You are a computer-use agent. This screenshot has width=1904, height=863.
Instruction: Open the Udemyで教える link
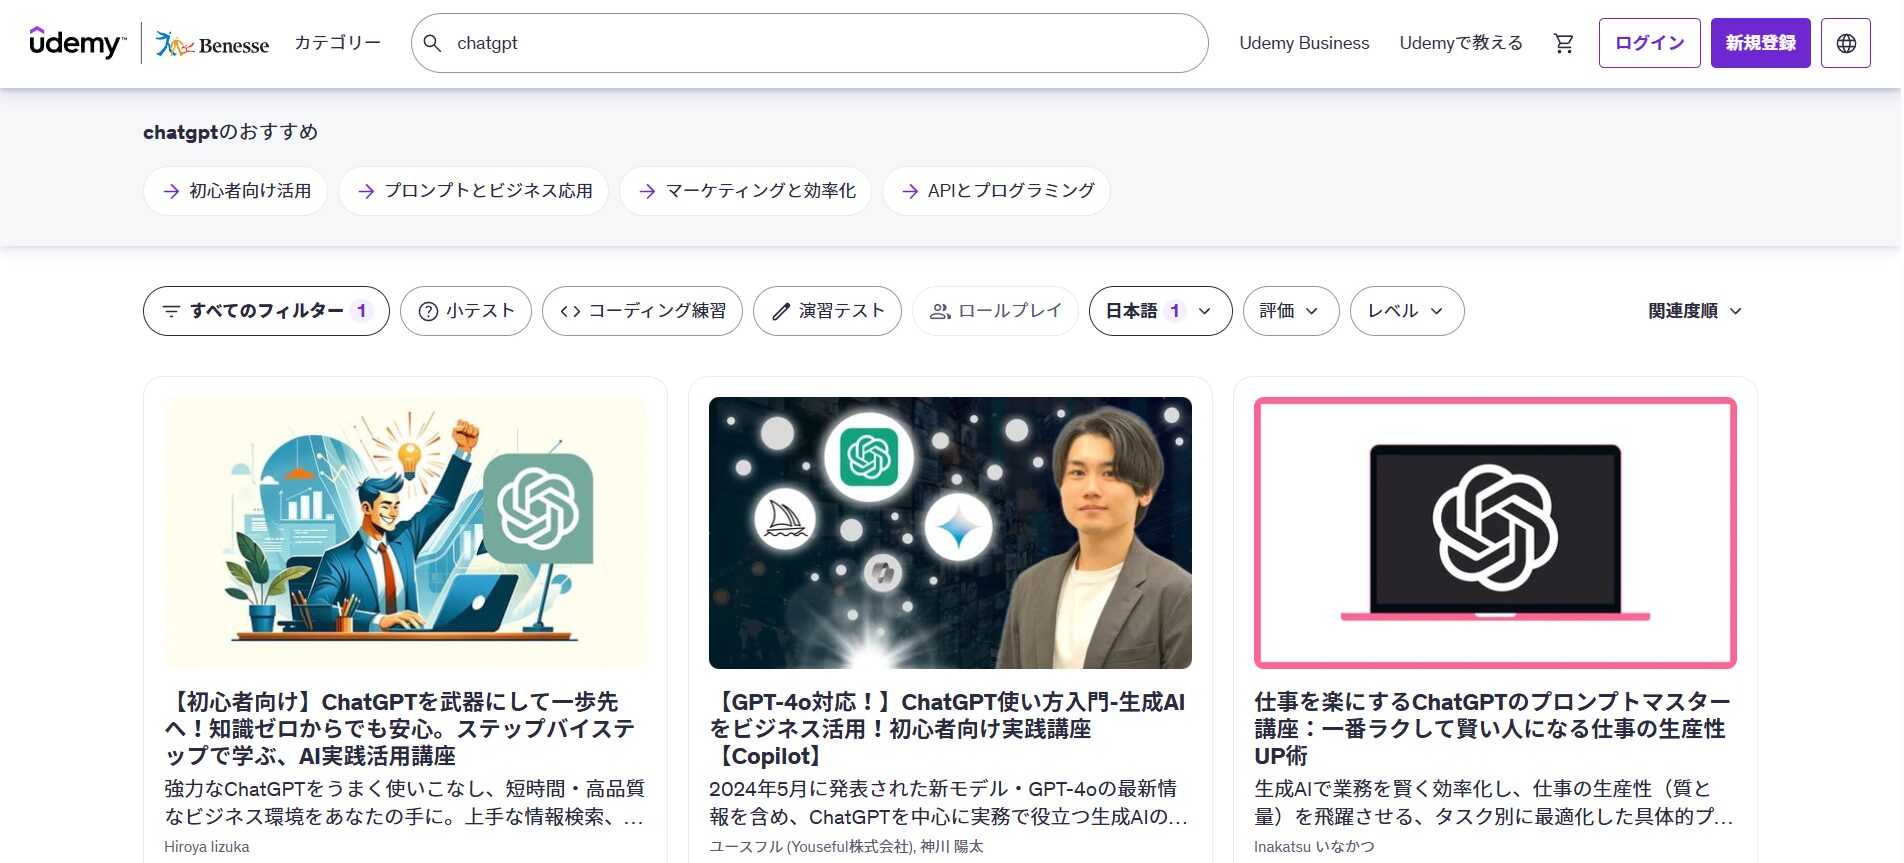(1461, 43)
